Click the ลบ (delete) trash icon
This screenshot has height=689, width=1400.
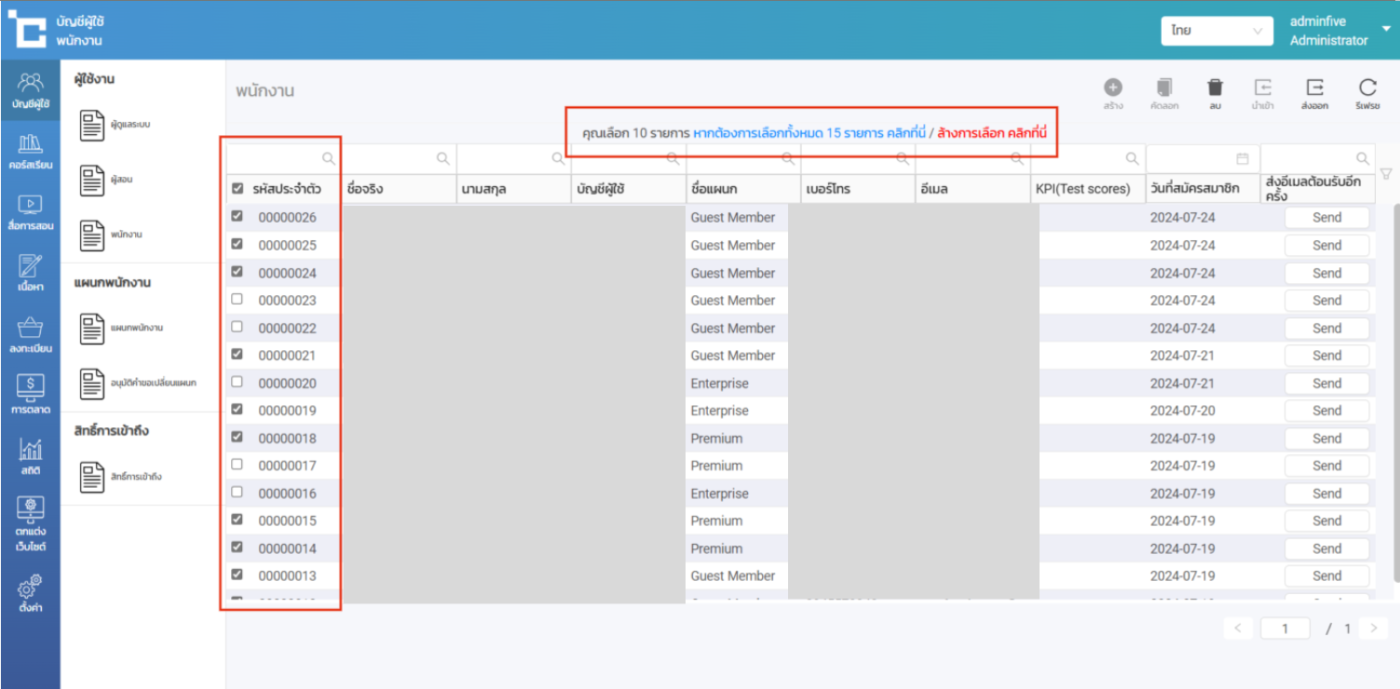[x=1214, y=88]
